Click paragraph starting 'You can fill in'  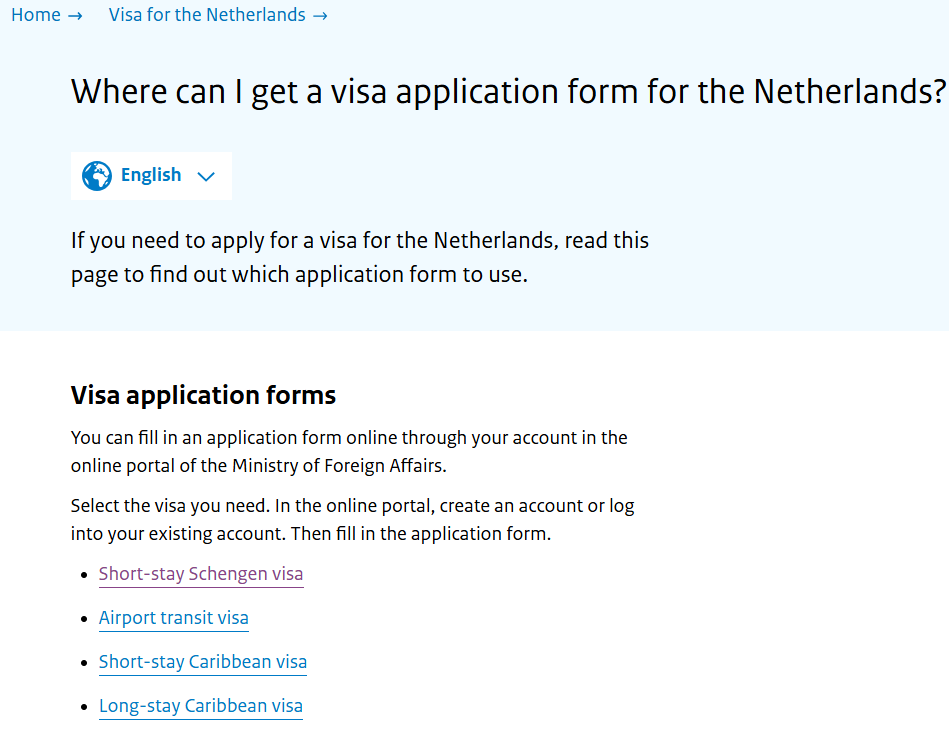349,451
